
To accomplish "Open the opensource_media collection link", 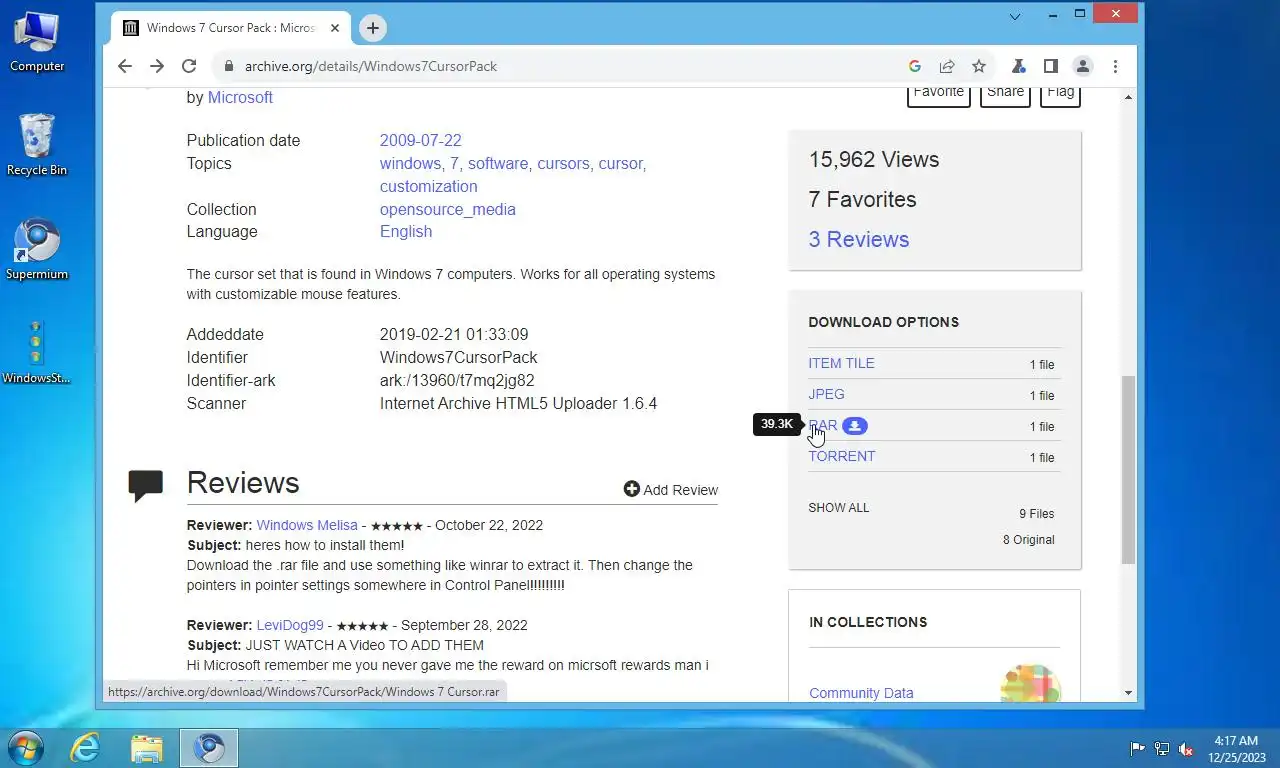I will click(x=448, y=210).
